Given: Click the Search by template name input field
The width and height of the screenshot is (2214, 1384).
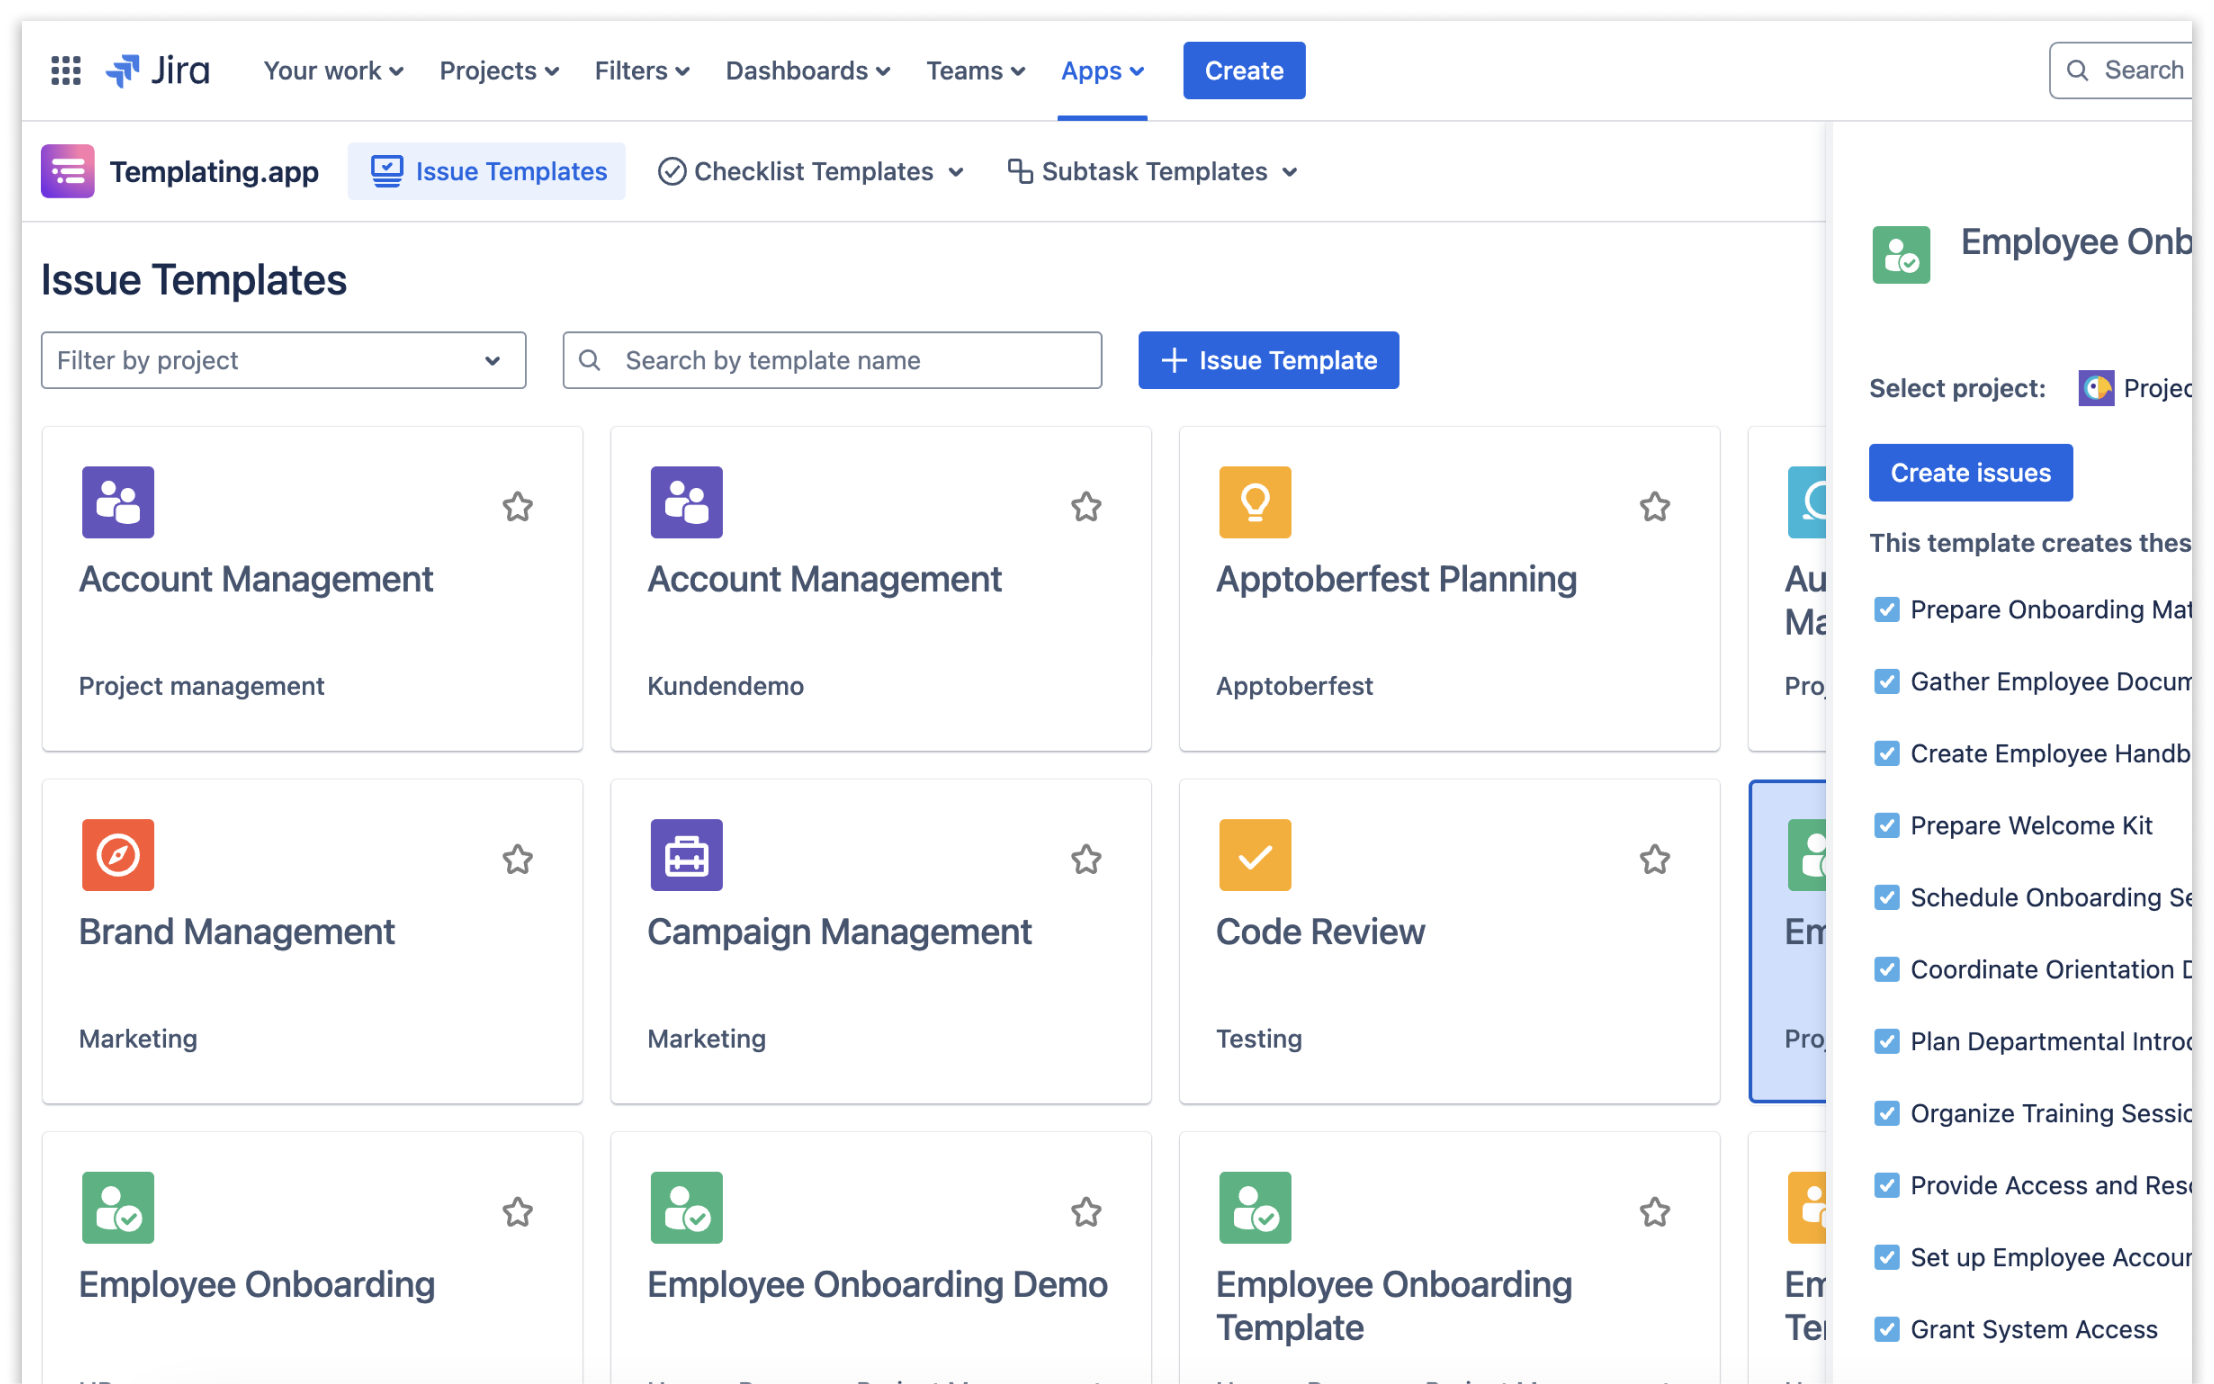Looking at the screenshot, I should pyautogui.click(x=832, y=359).
